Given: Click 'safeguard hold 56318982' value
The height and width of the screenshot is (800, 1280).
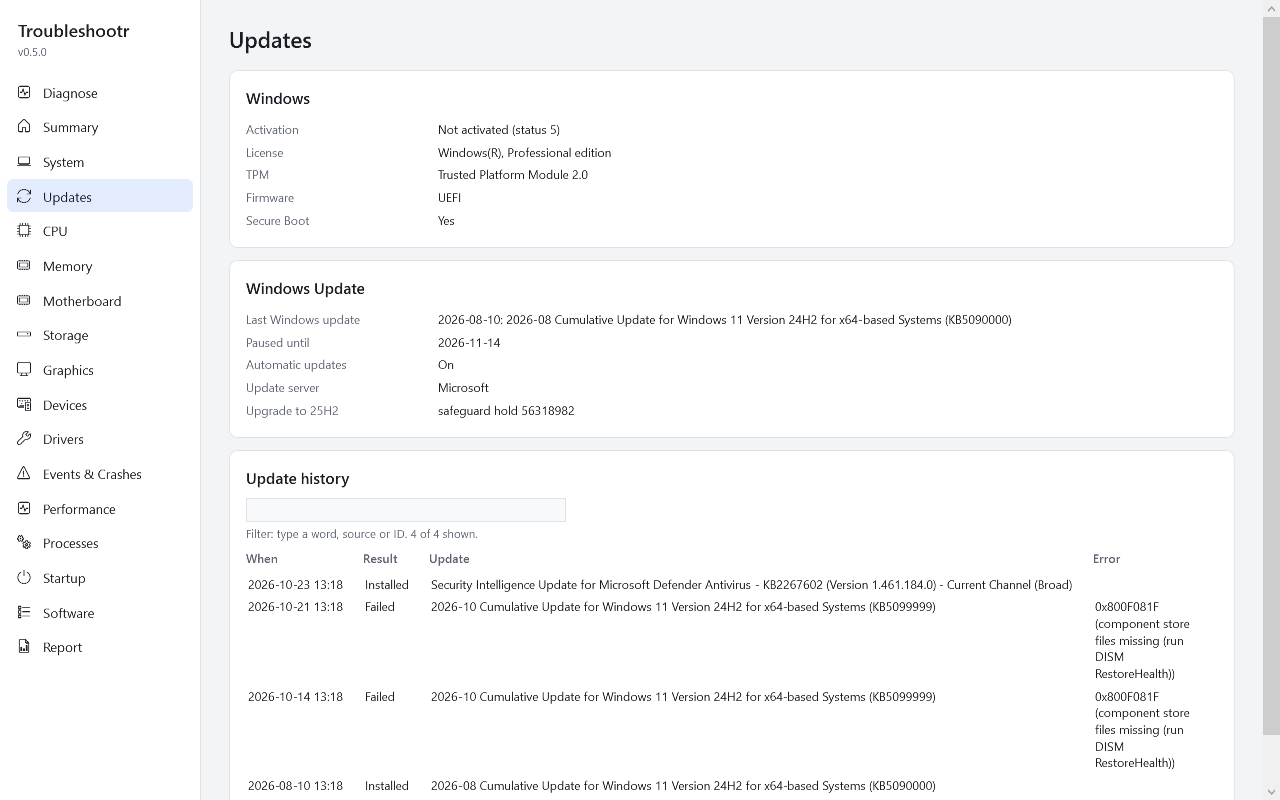Looking at the screenshot, I should pos(506,411).
